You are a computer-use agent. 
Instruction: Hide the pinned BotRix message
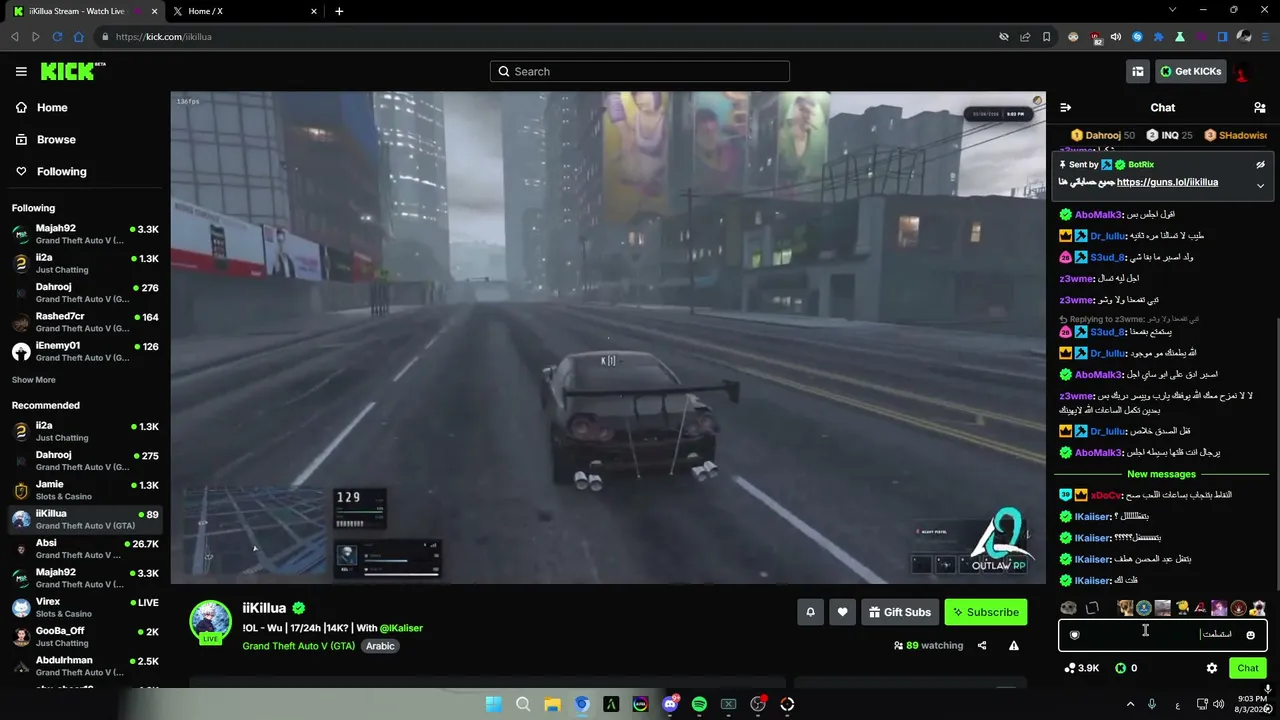coord(1260,165)
